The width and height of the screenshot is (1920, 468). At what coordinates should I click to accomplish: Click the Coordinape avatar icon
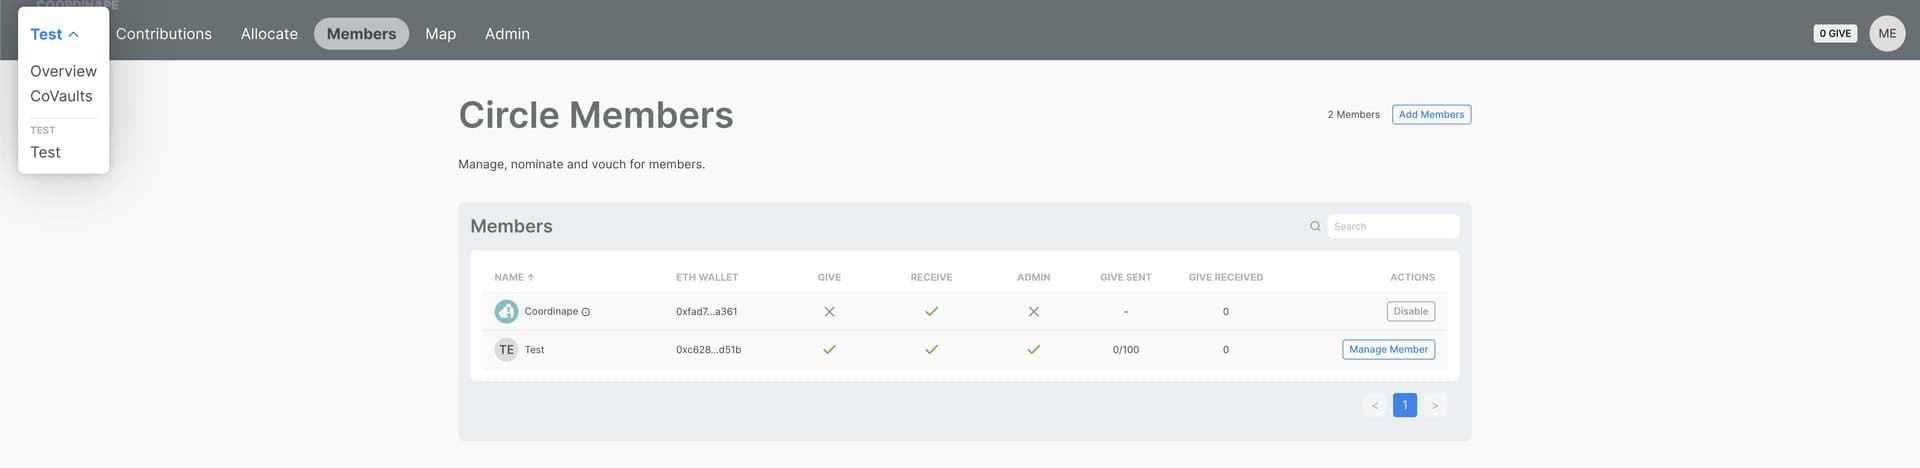pyautogui.click(x=506, y=312)
